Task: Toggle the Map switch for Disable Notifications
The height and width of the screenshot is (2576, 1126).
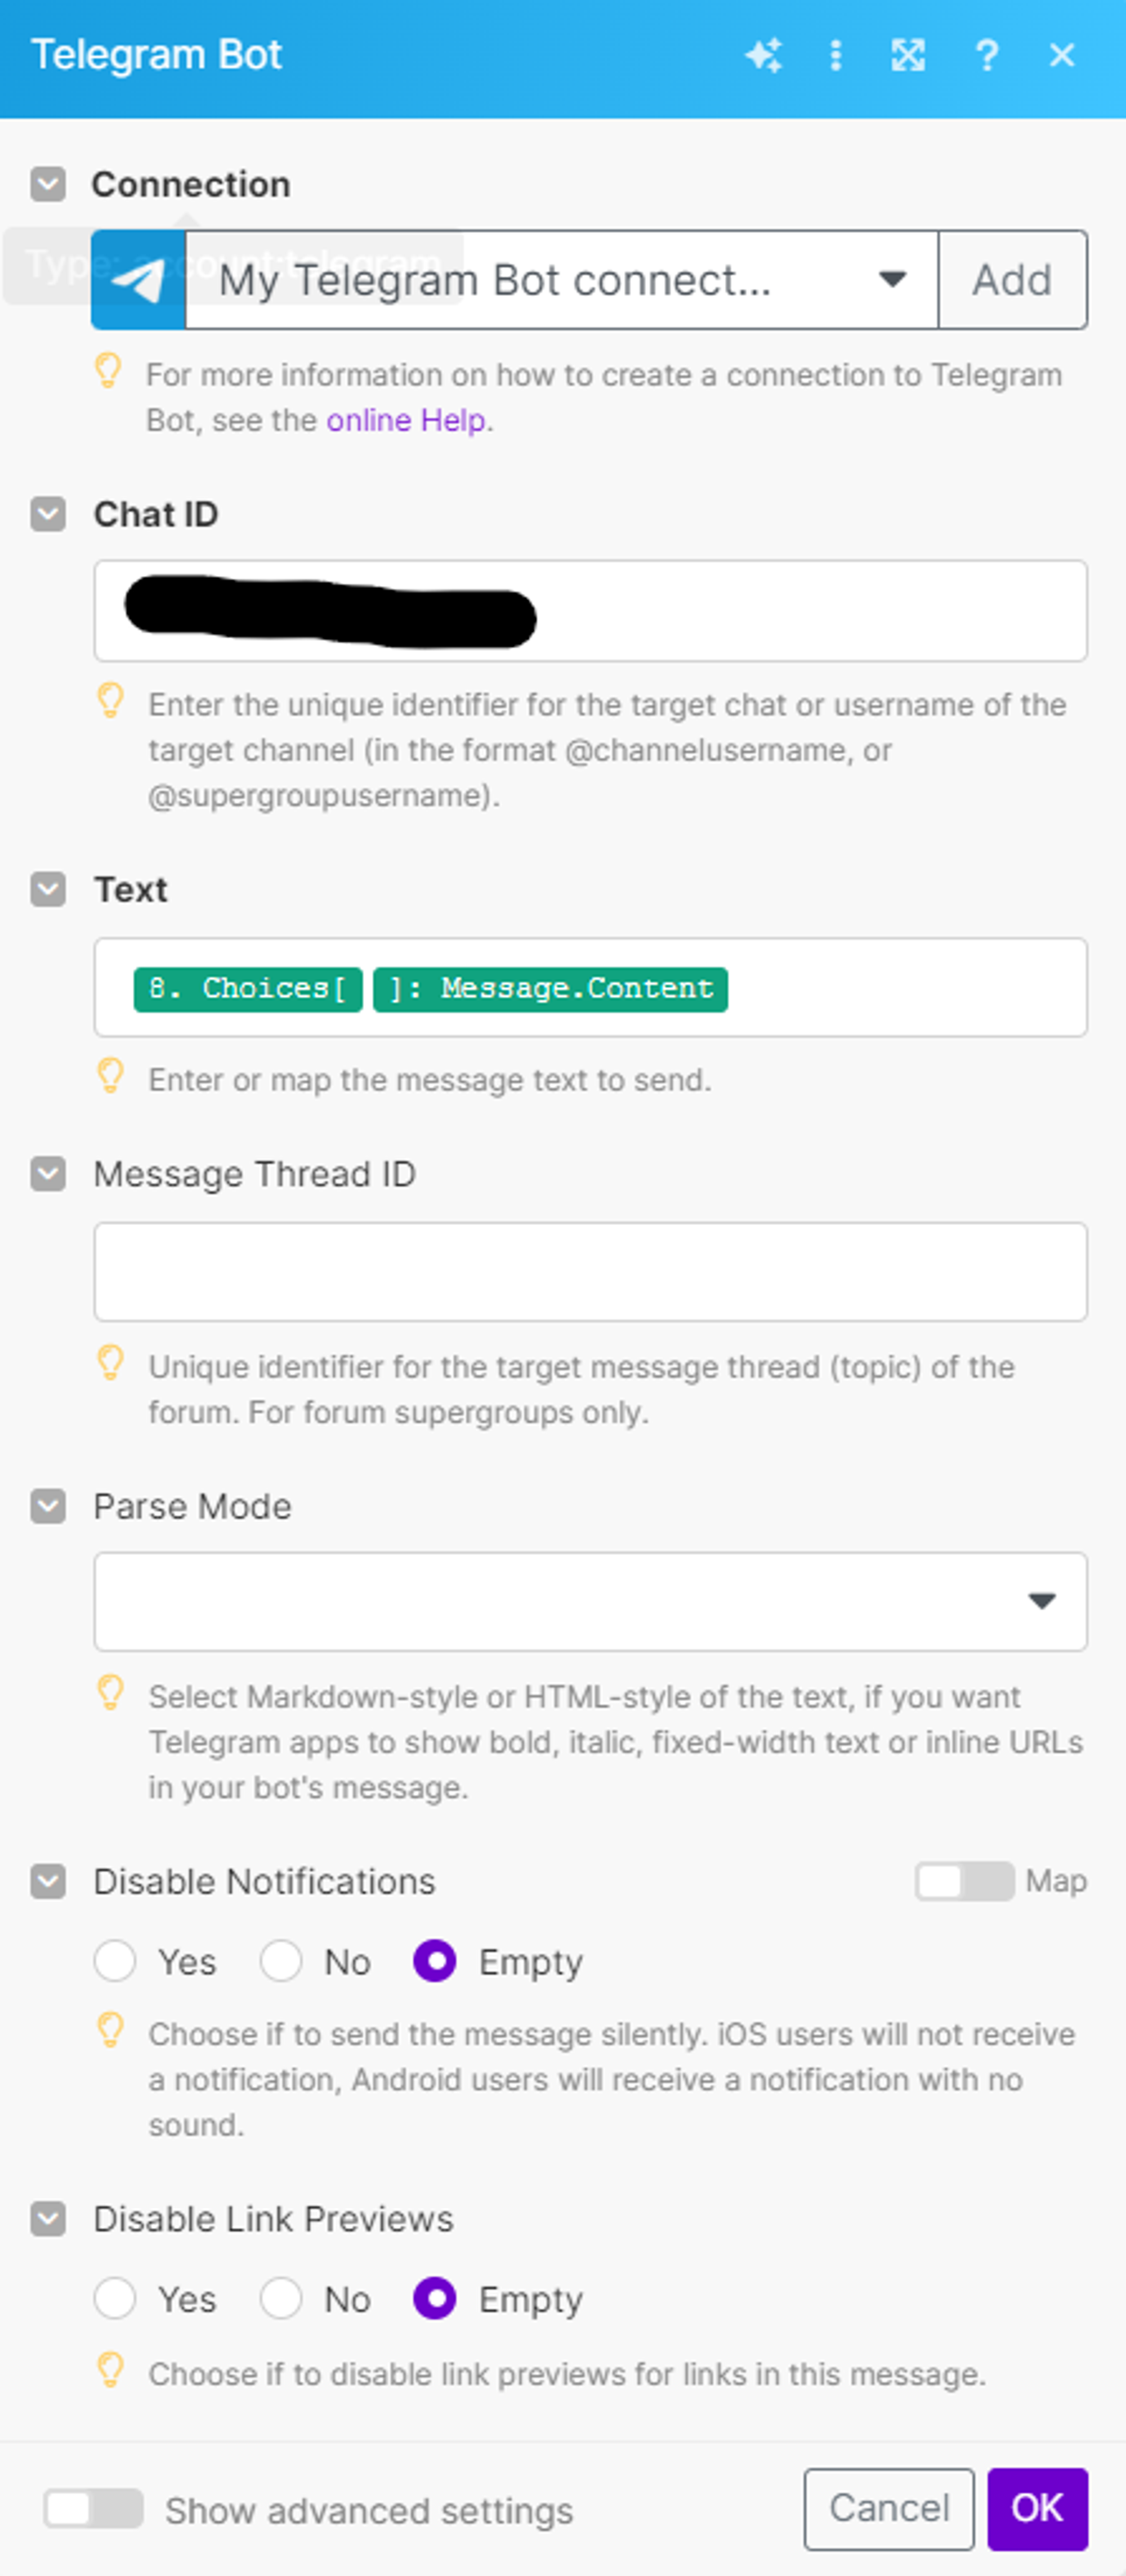Action: tap(964, 1881)
